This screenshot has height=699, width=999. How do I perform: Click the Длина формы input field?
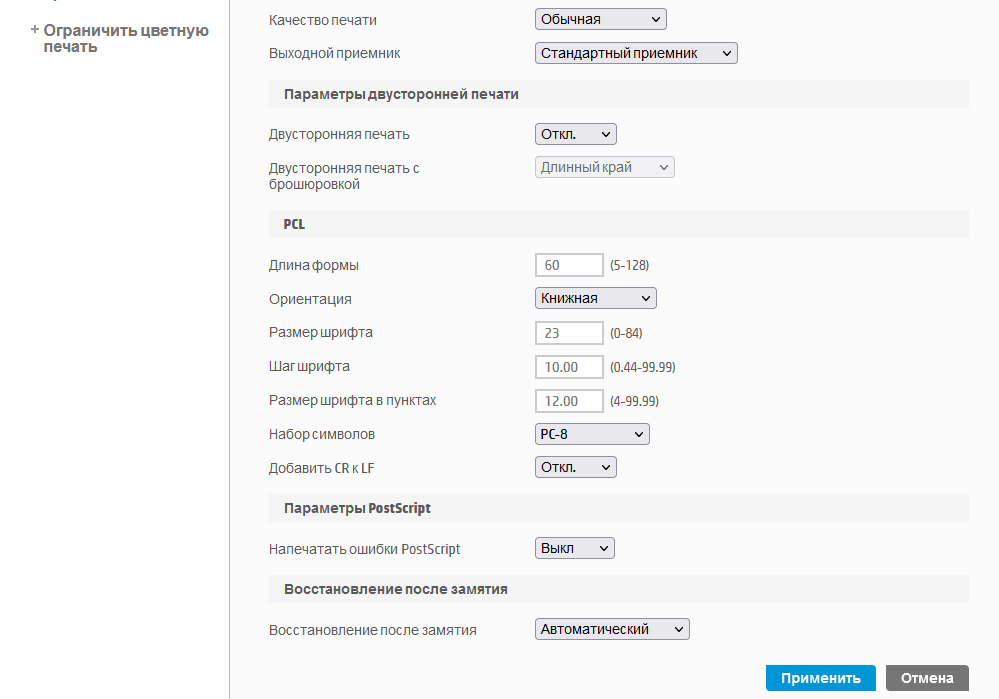pyautogui.click(x=569, y=265)
